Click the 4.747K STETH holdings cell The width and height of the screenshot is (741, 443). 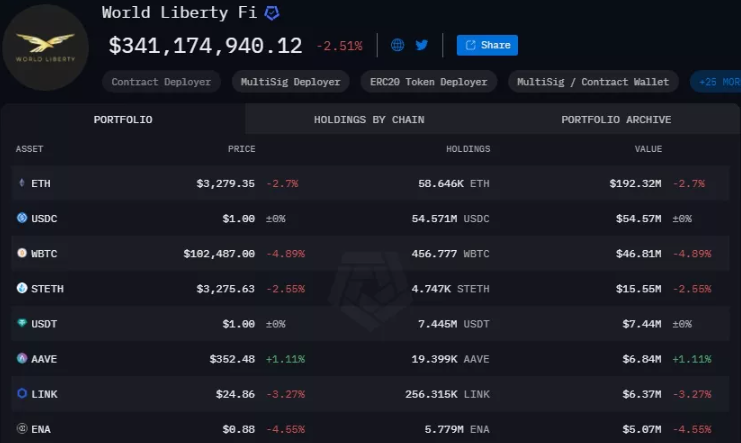(450, 288)
